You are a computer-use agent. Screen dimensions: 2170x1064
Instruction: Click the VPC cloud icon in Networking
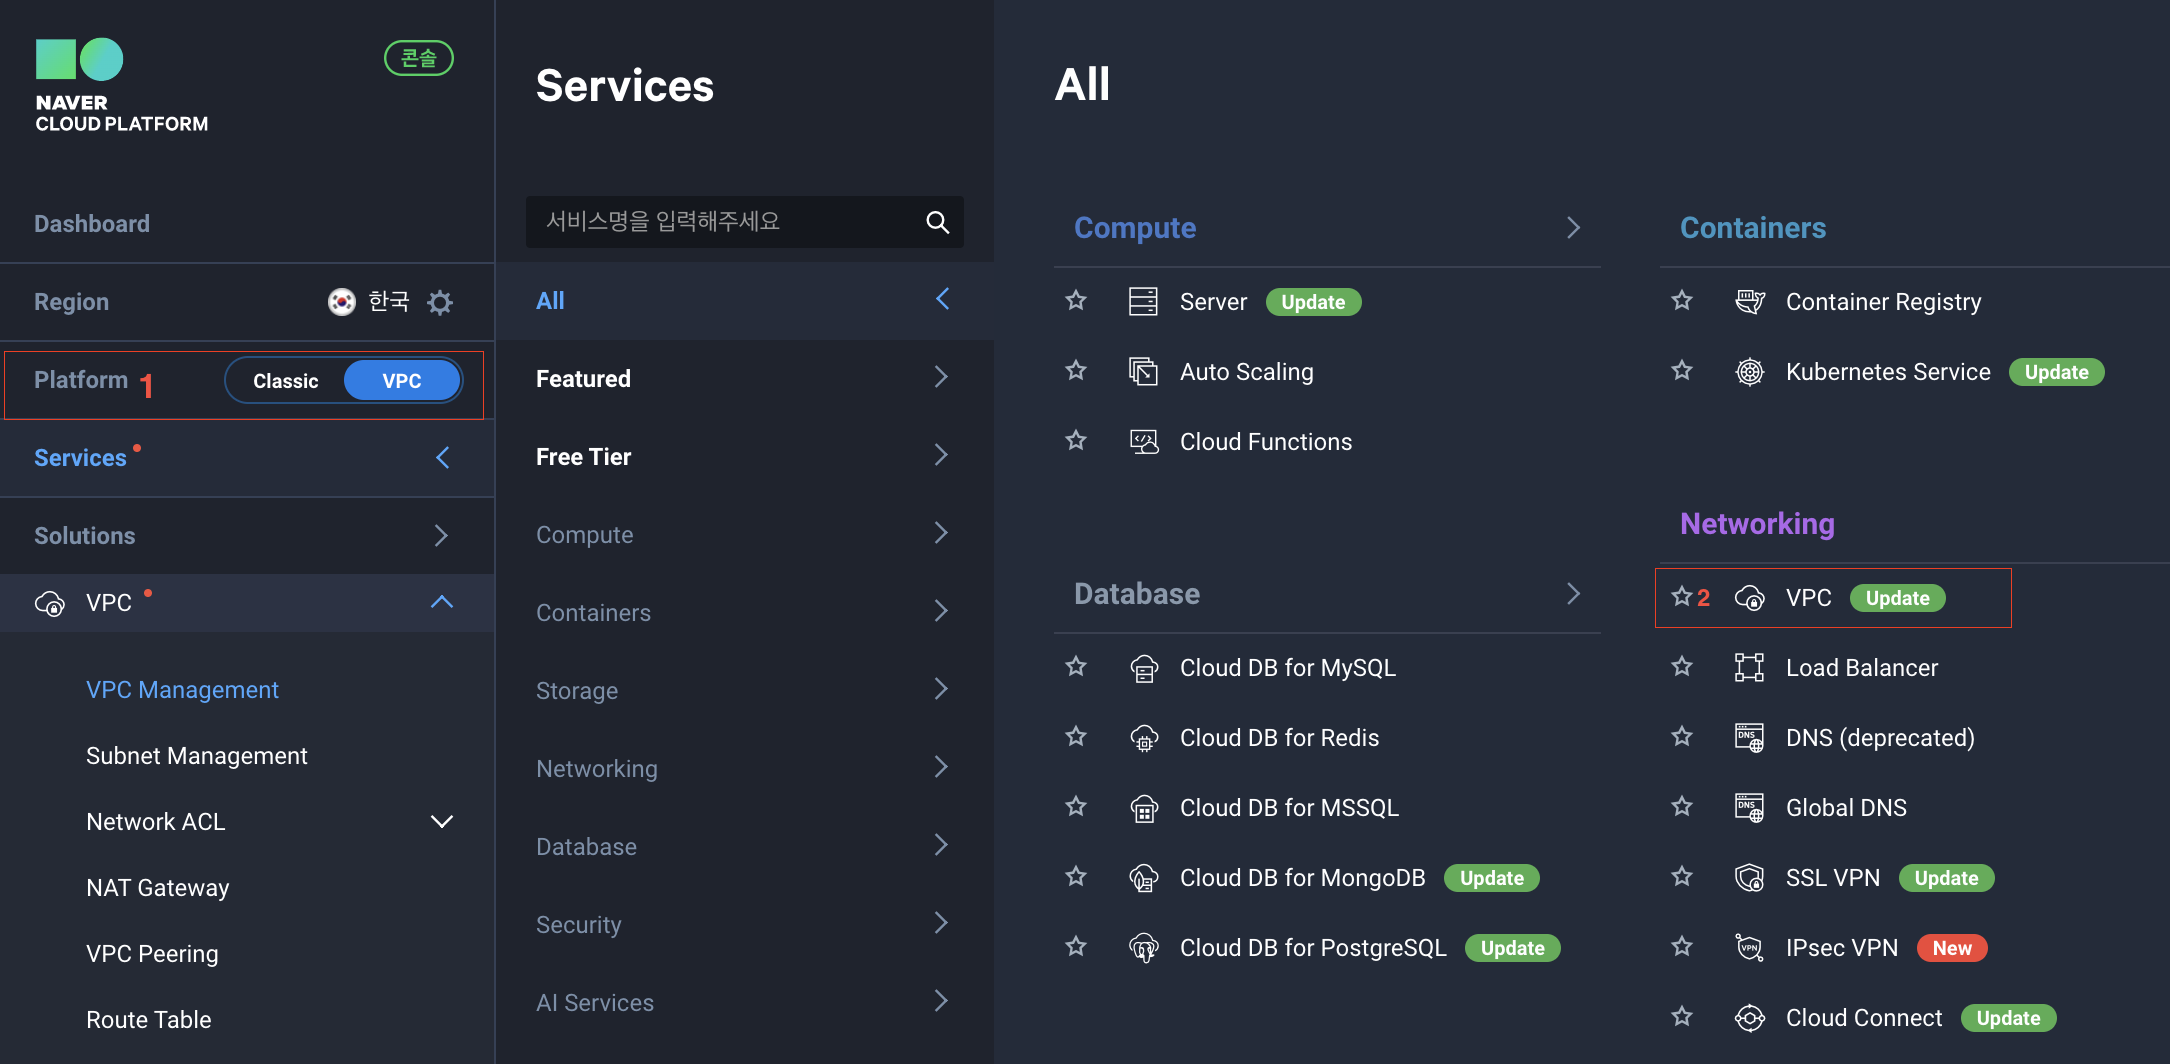(1750, 598)
